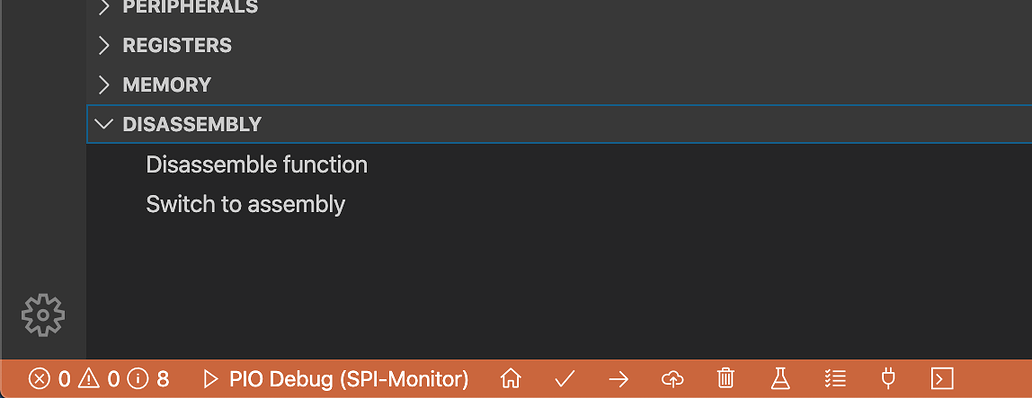Open PlatformIO Home from status bar
This screenshot has width=1032, height=398.
(x=511, y=378)
